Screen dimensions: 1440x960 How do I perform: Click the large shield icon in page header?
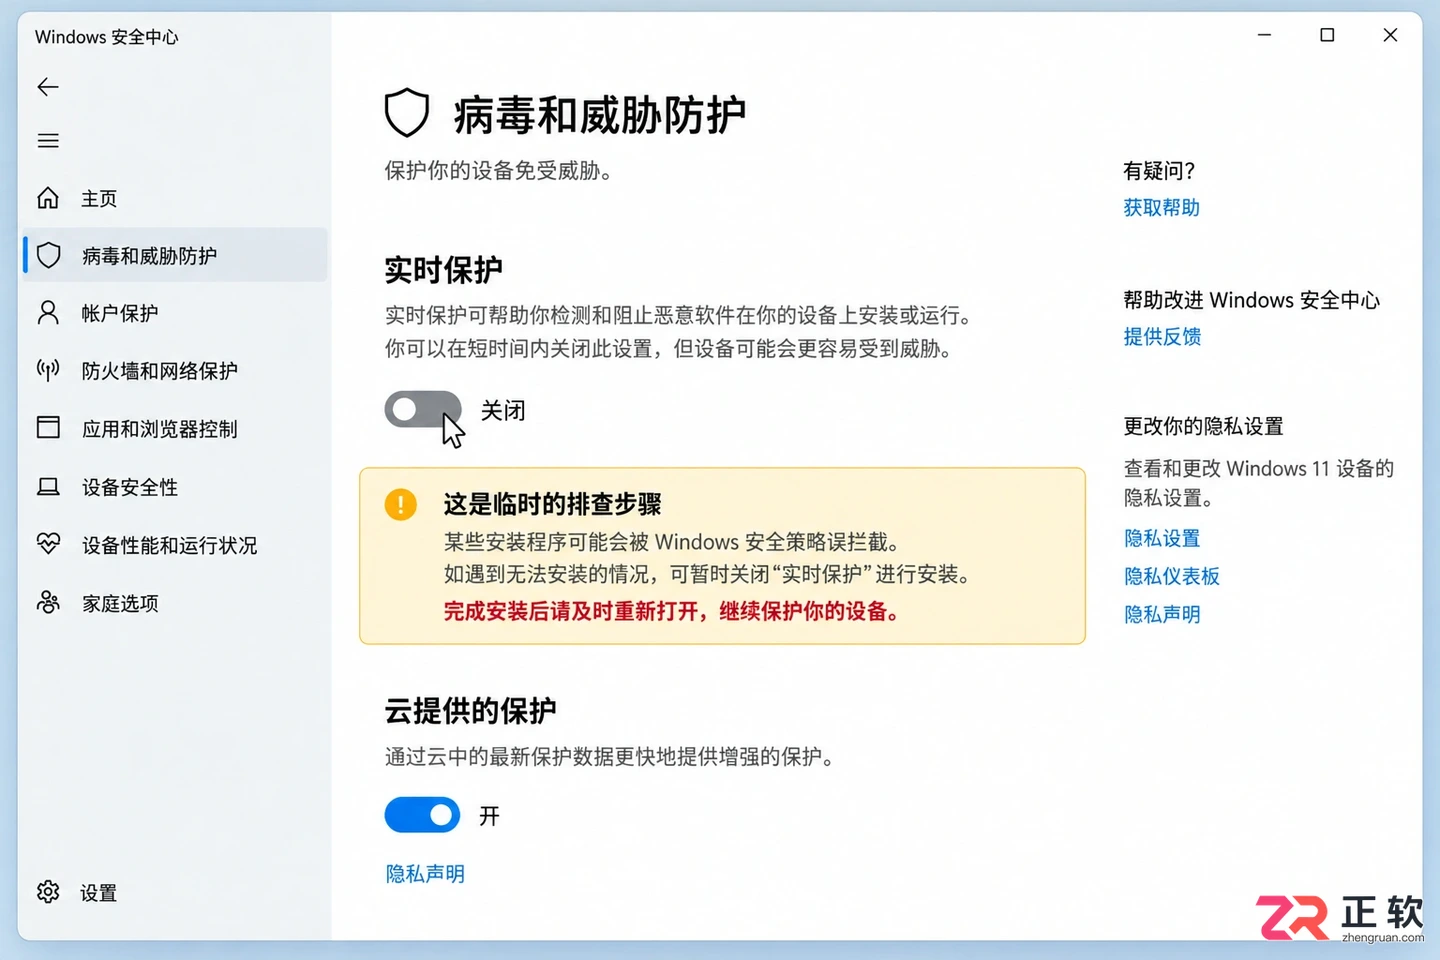[407, 113]
